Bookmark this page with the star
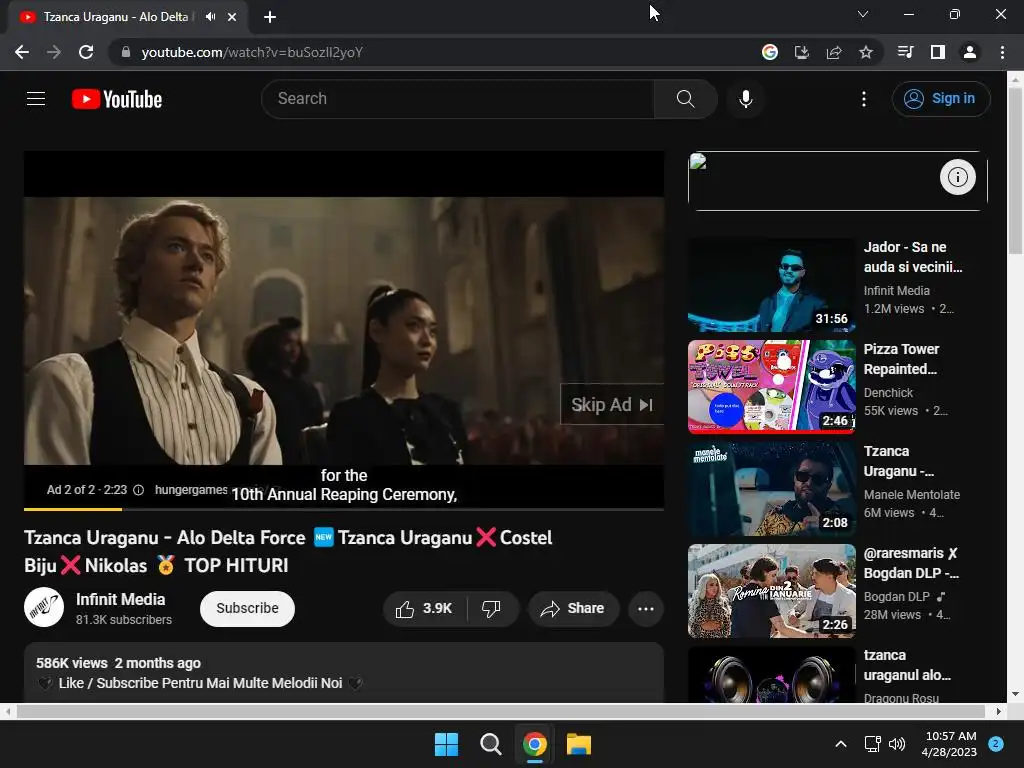This screenshot has height=768, width=1024. (865, 52)
